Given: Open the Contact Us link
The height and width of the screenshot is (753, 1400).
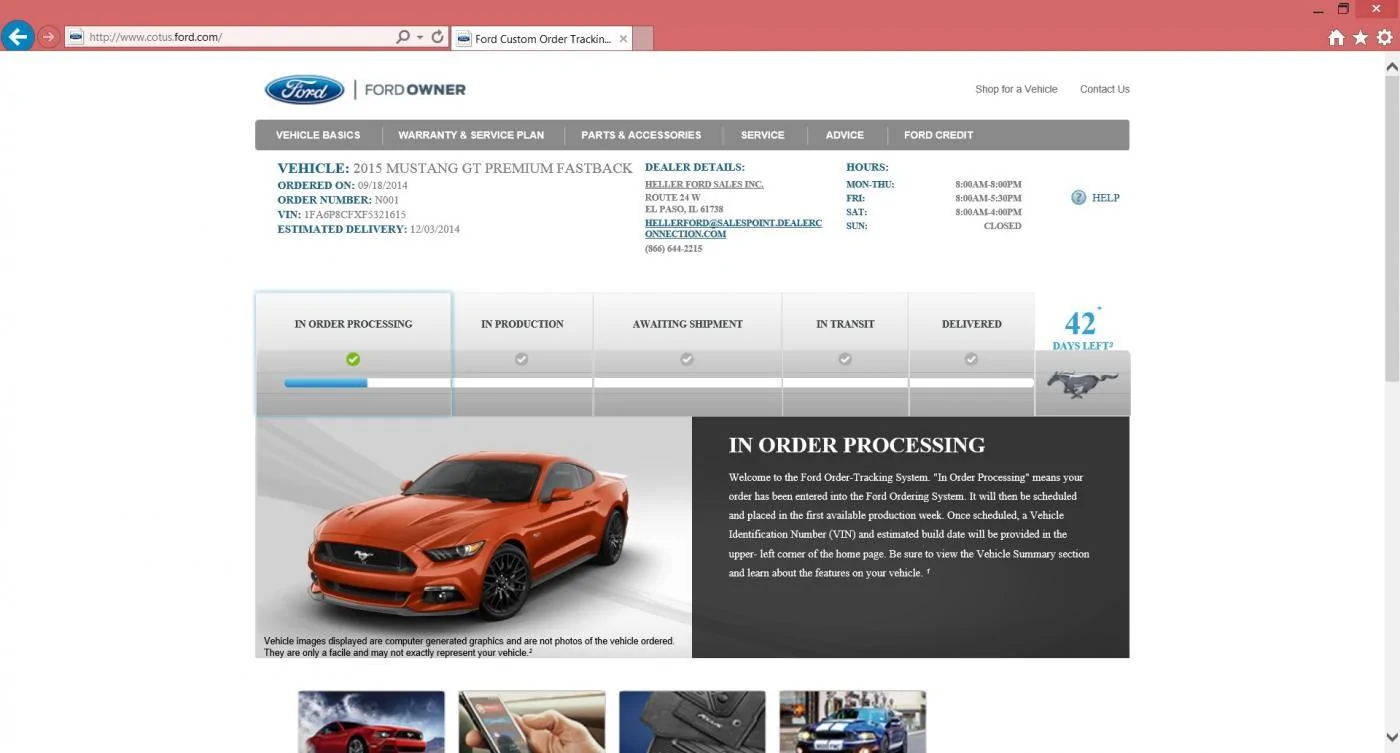Looking at the screenshot, I should (x=1104, y=89).
